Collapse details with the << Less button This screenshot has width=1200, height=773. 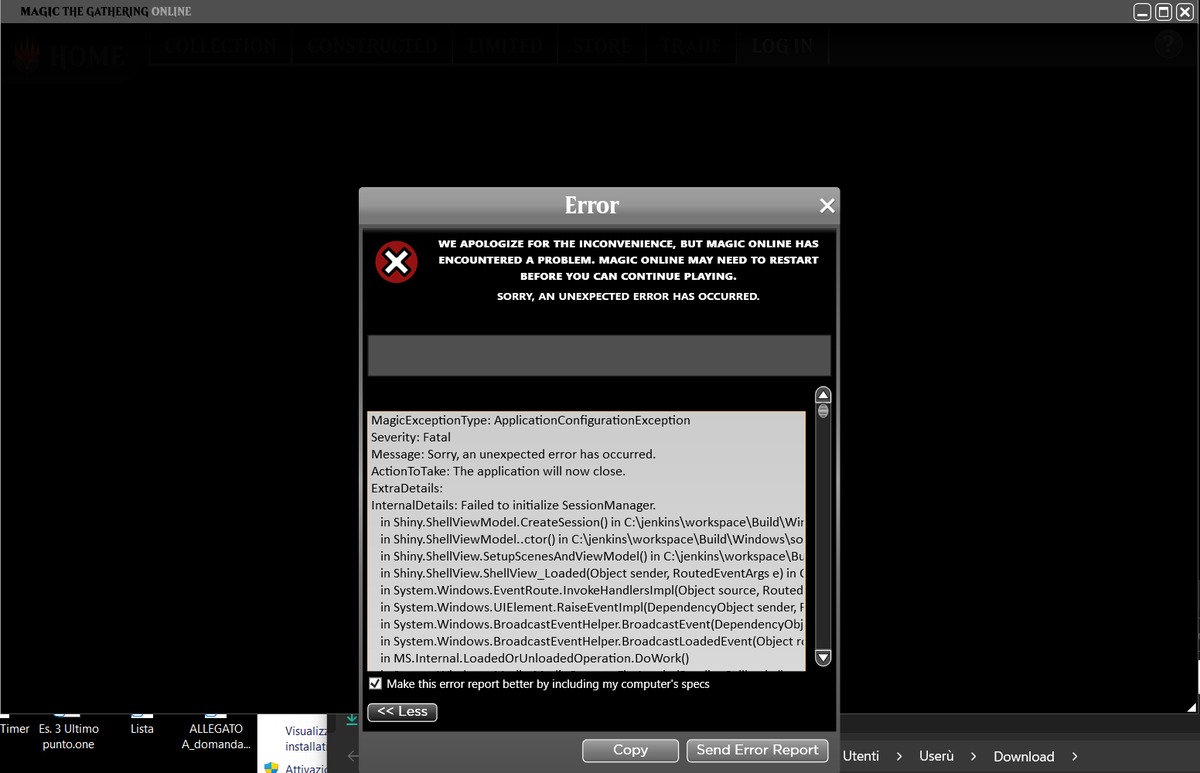[402, 712]
